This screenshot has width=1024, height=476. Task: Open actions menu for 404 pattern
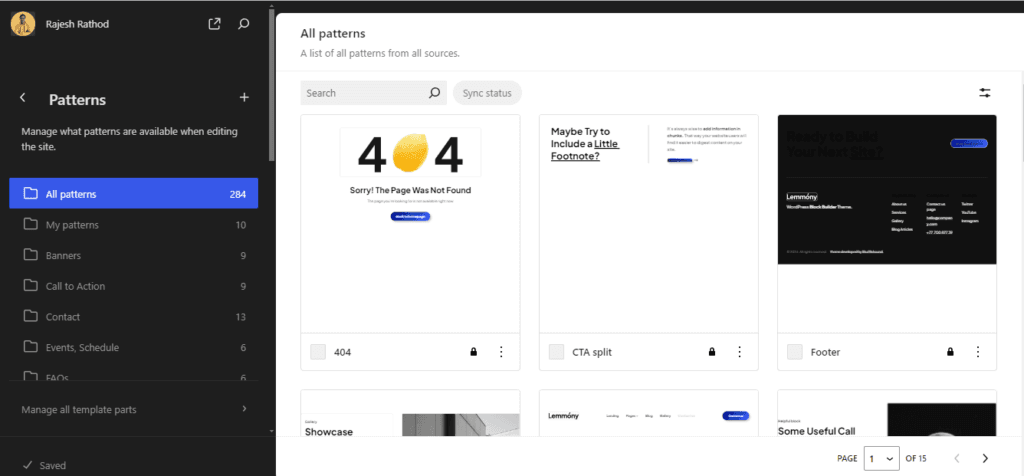tap(501, 352)
